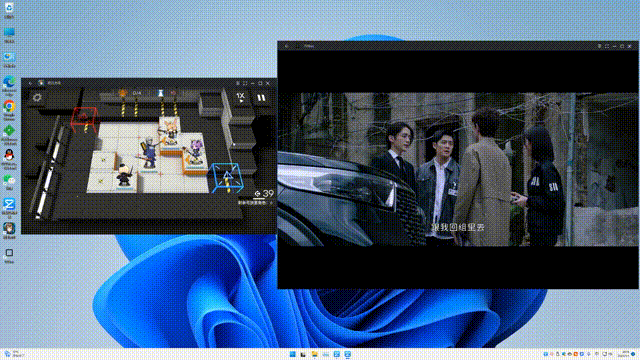Click the video frame to pause playback
This screenshot has height=360, width=640.
458,169
